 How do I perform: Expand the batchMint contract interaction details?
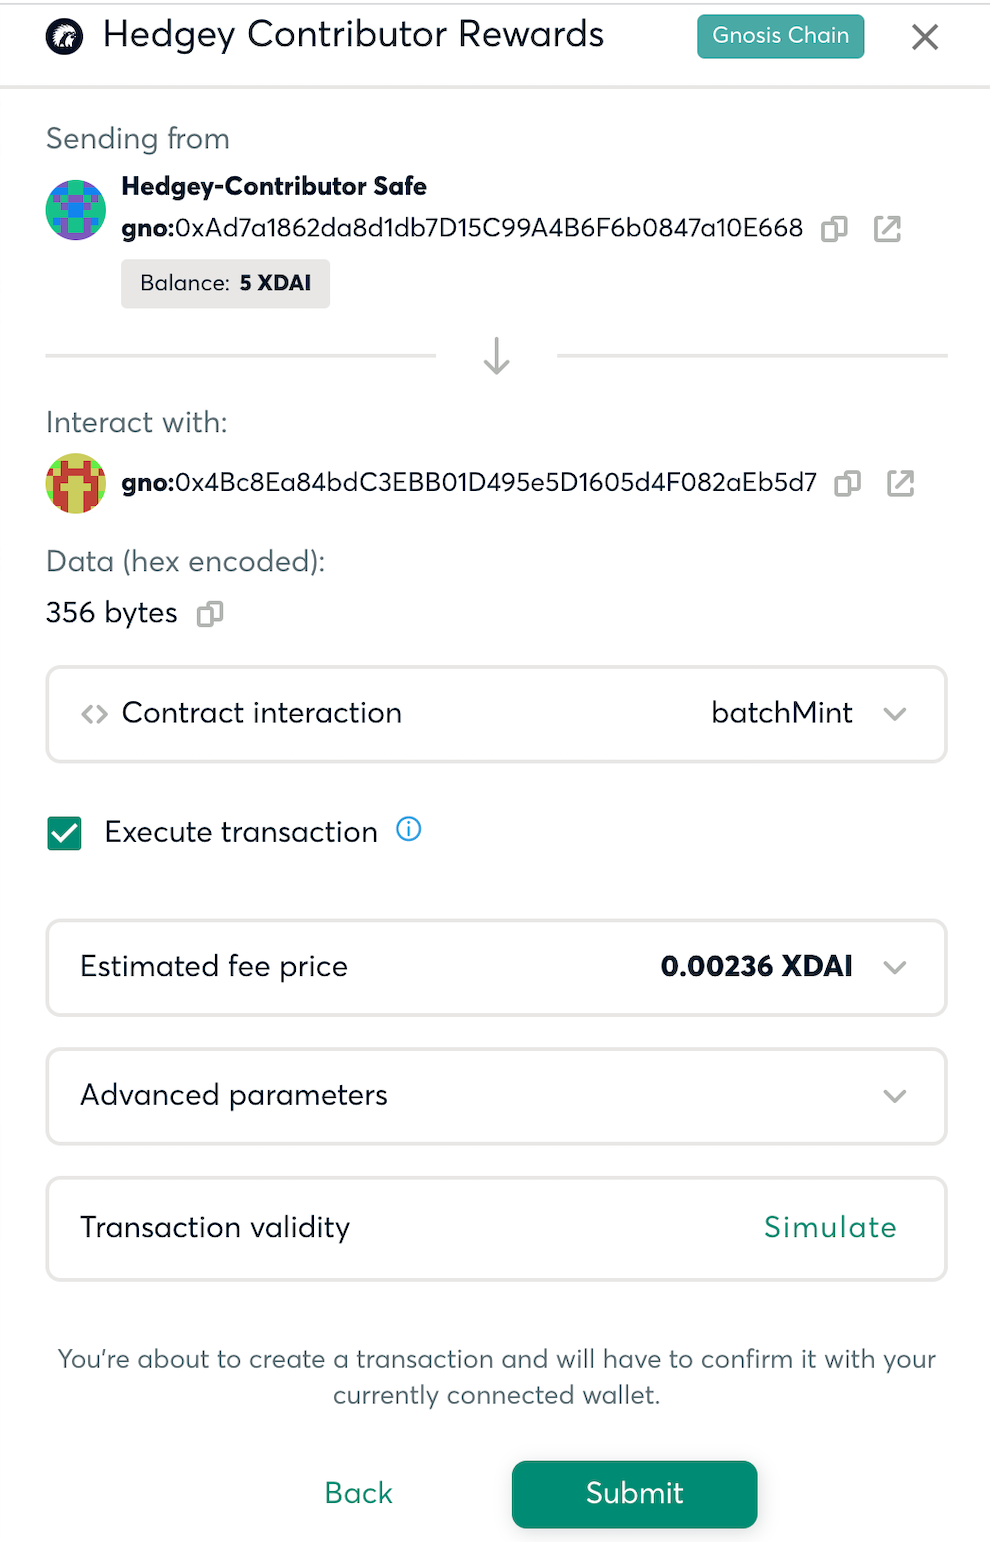[496, 714]
